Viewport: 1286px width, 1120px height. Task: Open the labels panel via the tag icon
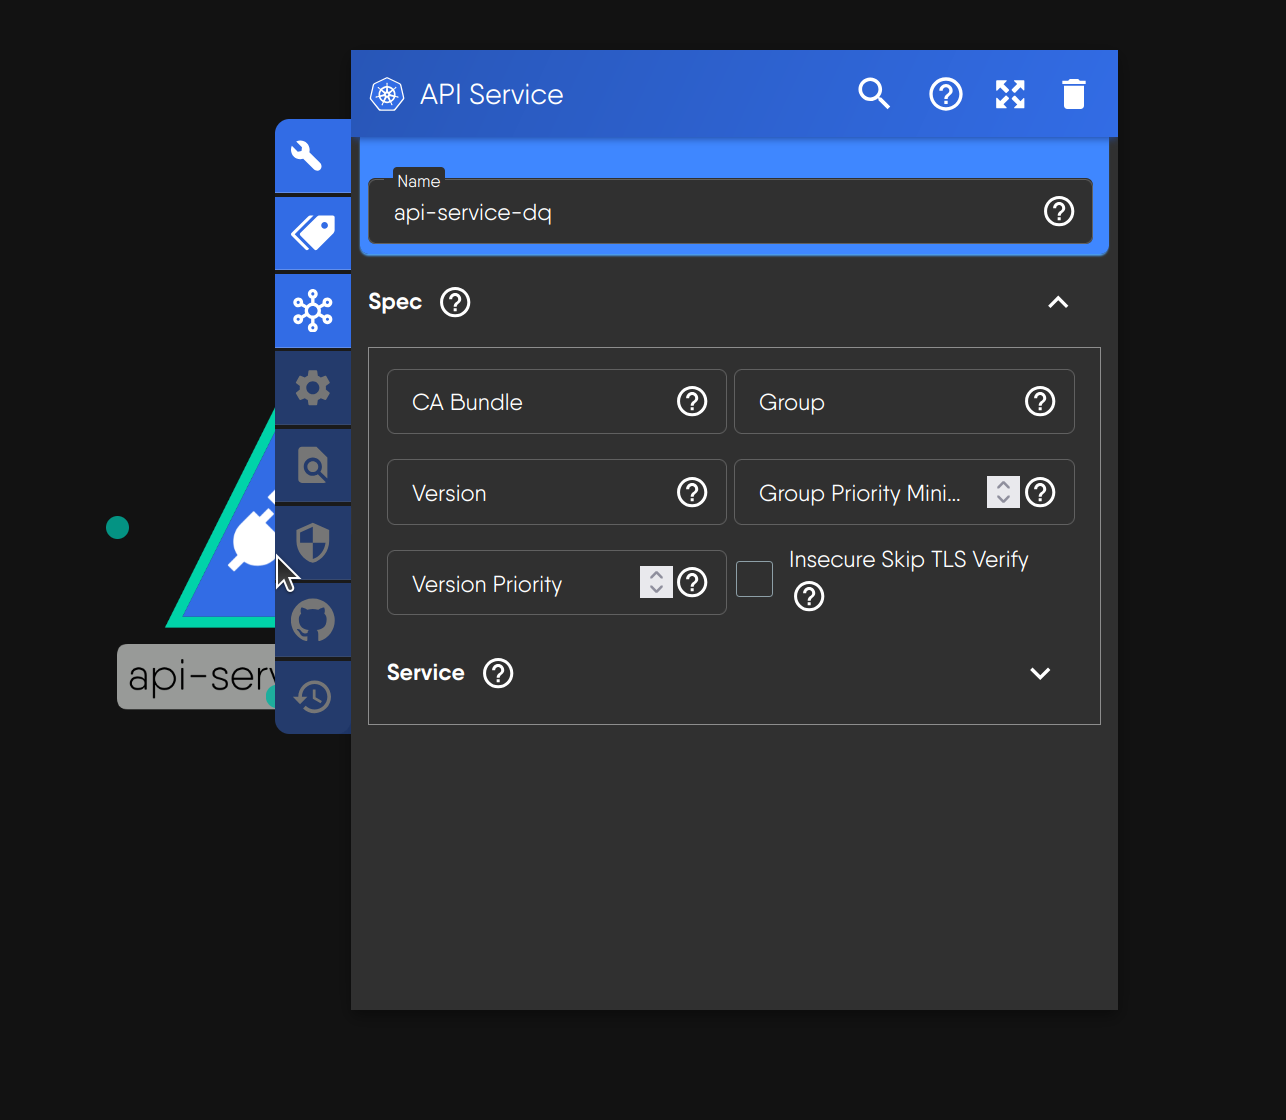tap(312, 232)
